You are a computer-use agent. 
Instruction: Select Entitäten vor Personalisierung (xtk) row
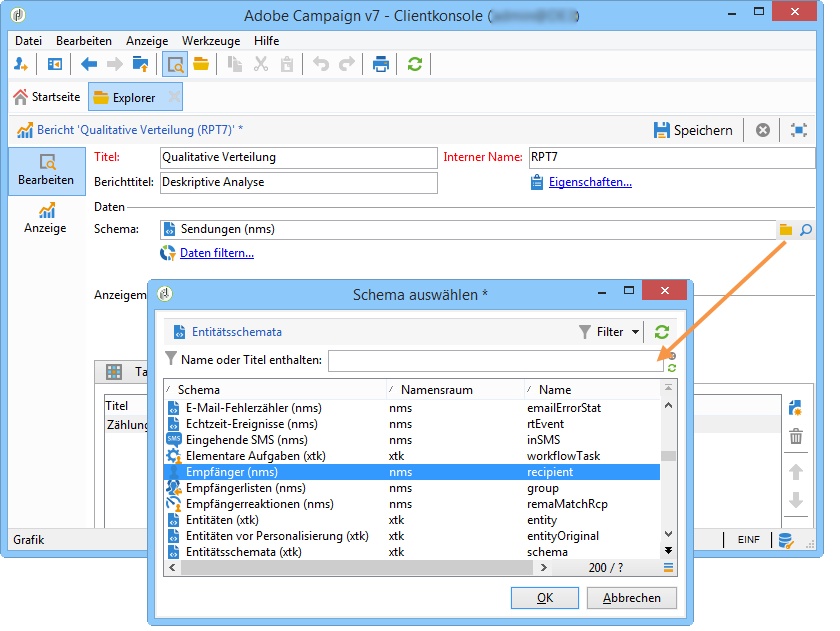pyautogui.click(x=411, y=536)
